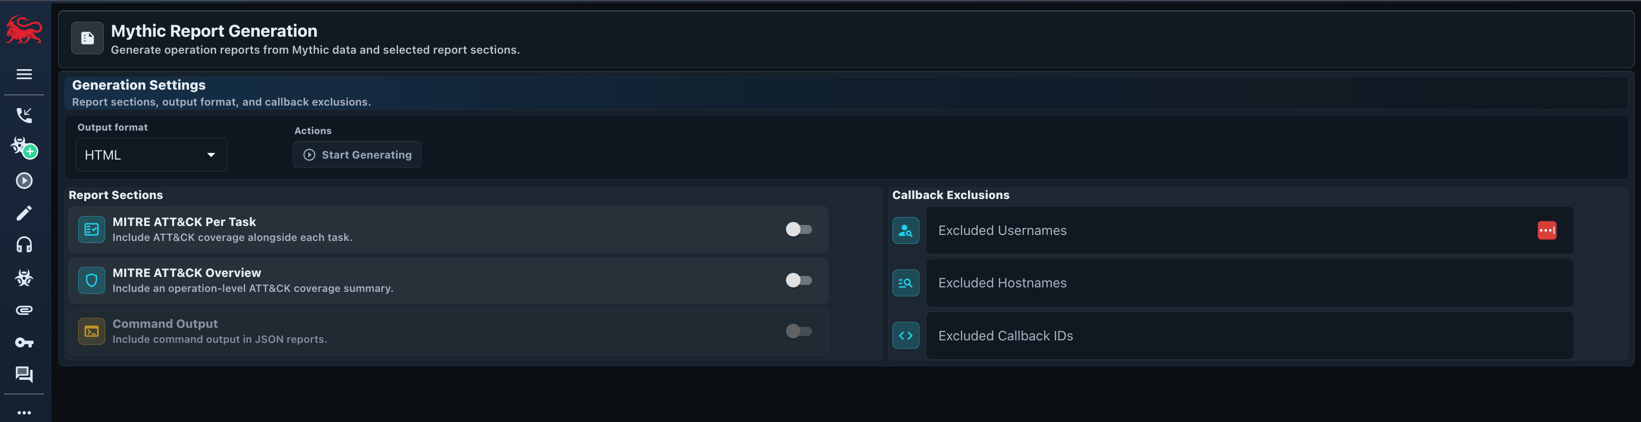The width and height of the screenshot is (1641, 422).
Task: Click the play circle icon in sidebar
Action: pos(24,181)
